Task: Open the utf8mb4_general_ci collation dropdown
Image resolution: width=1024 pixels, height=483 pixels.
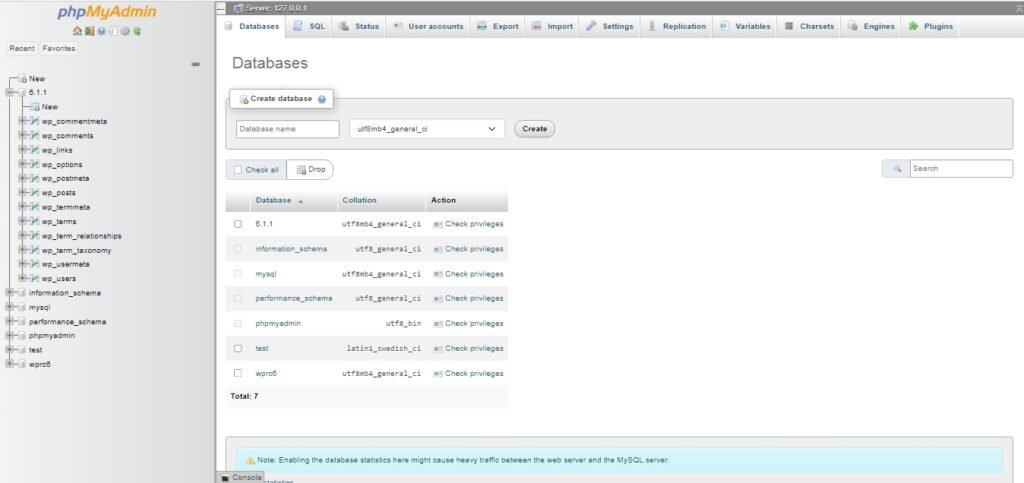Action: coord(427,129)
